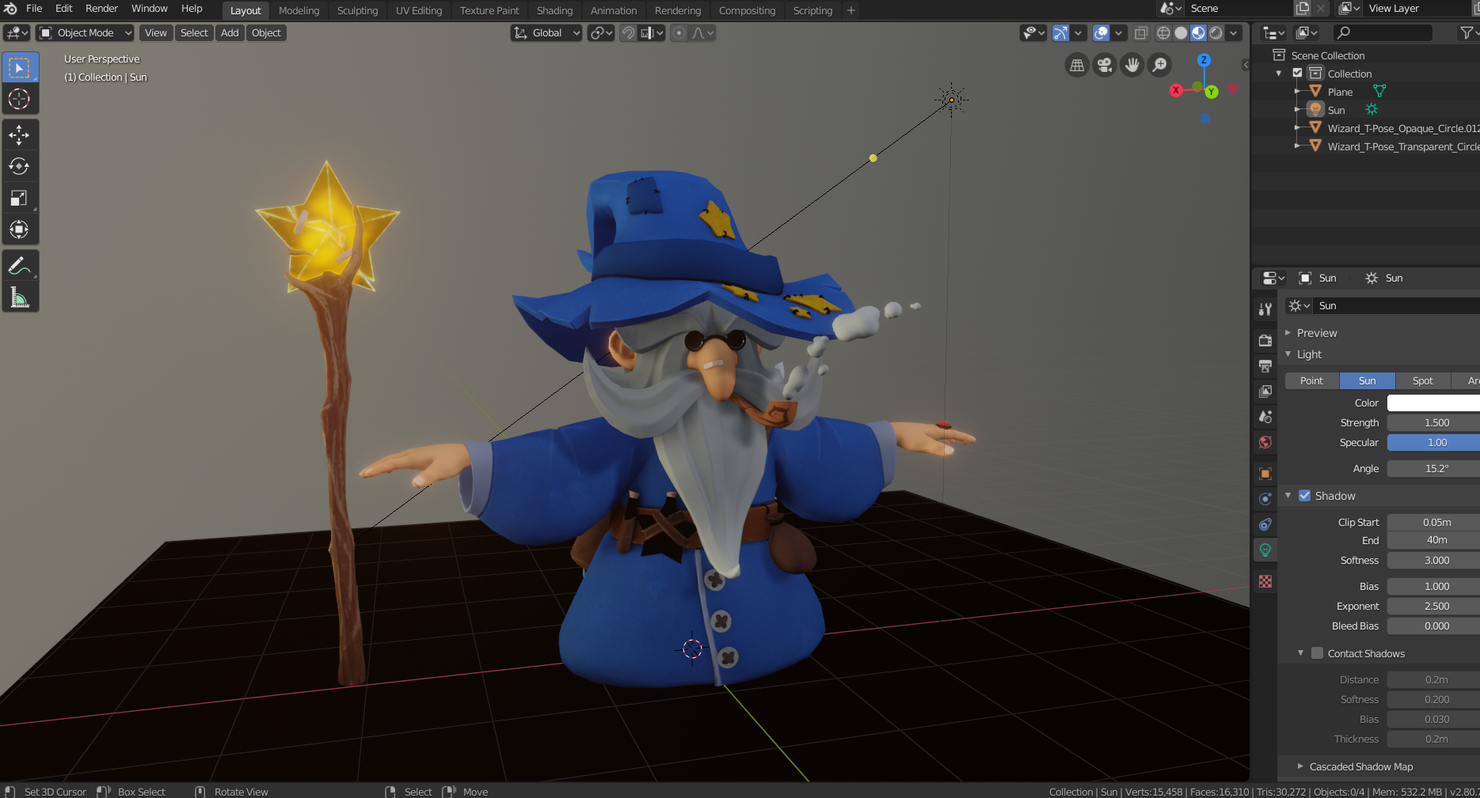Open the Global transform orientation dropdown
This screenshot has width=1480, height=798.
(546, 32)
